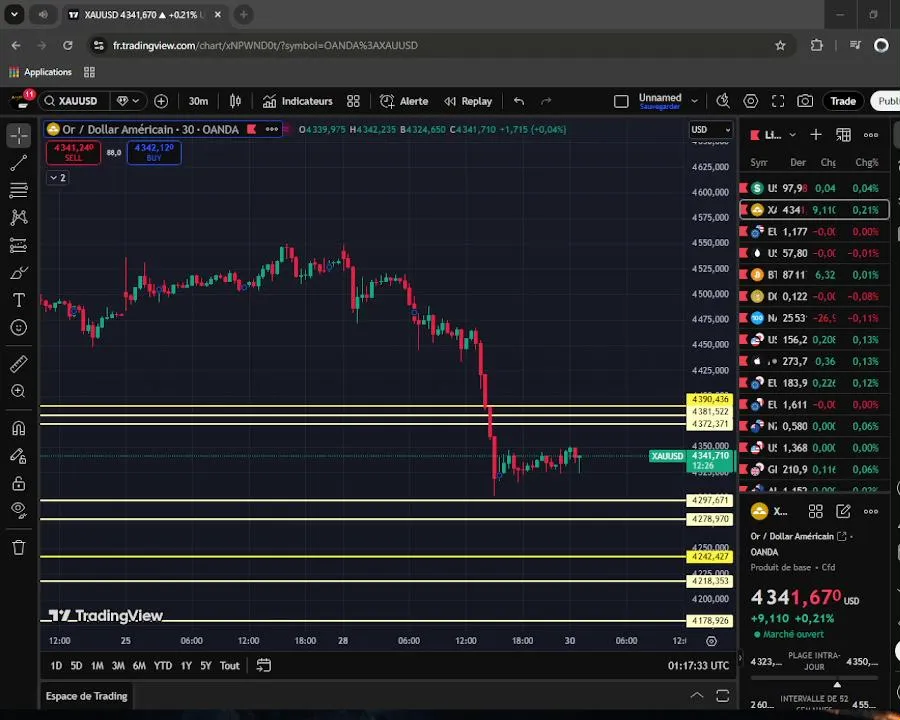This screenshot has width=900, height=720.
Task: Expand the Unnamed layout dropdown
Action: pos(695,101)
